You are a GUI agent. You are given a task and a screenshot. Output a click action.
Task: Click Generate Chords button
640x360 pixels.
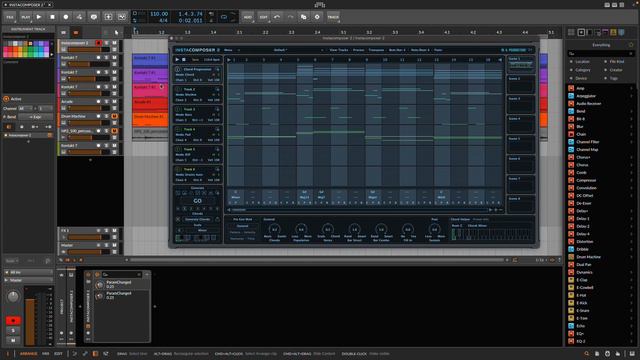click(x=198, y=219)
